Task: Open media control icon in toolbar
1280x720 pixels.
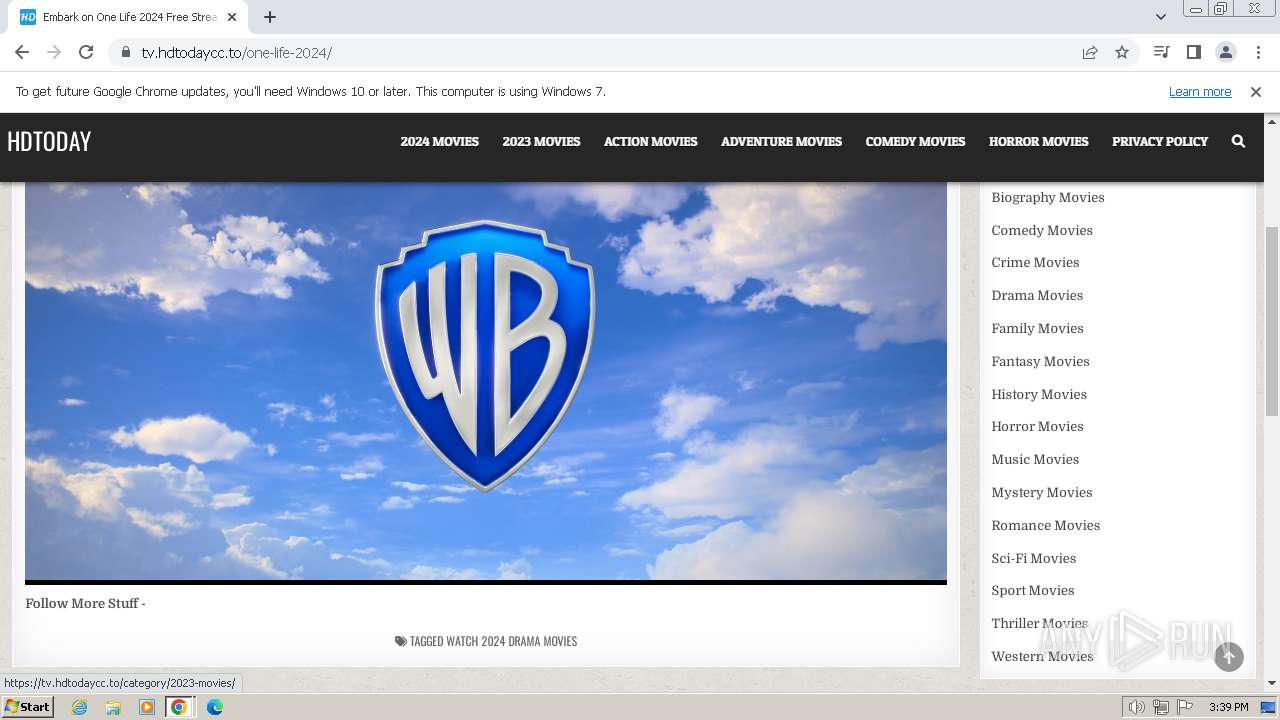Action: pyautogui.click(x=1161, y=52)
